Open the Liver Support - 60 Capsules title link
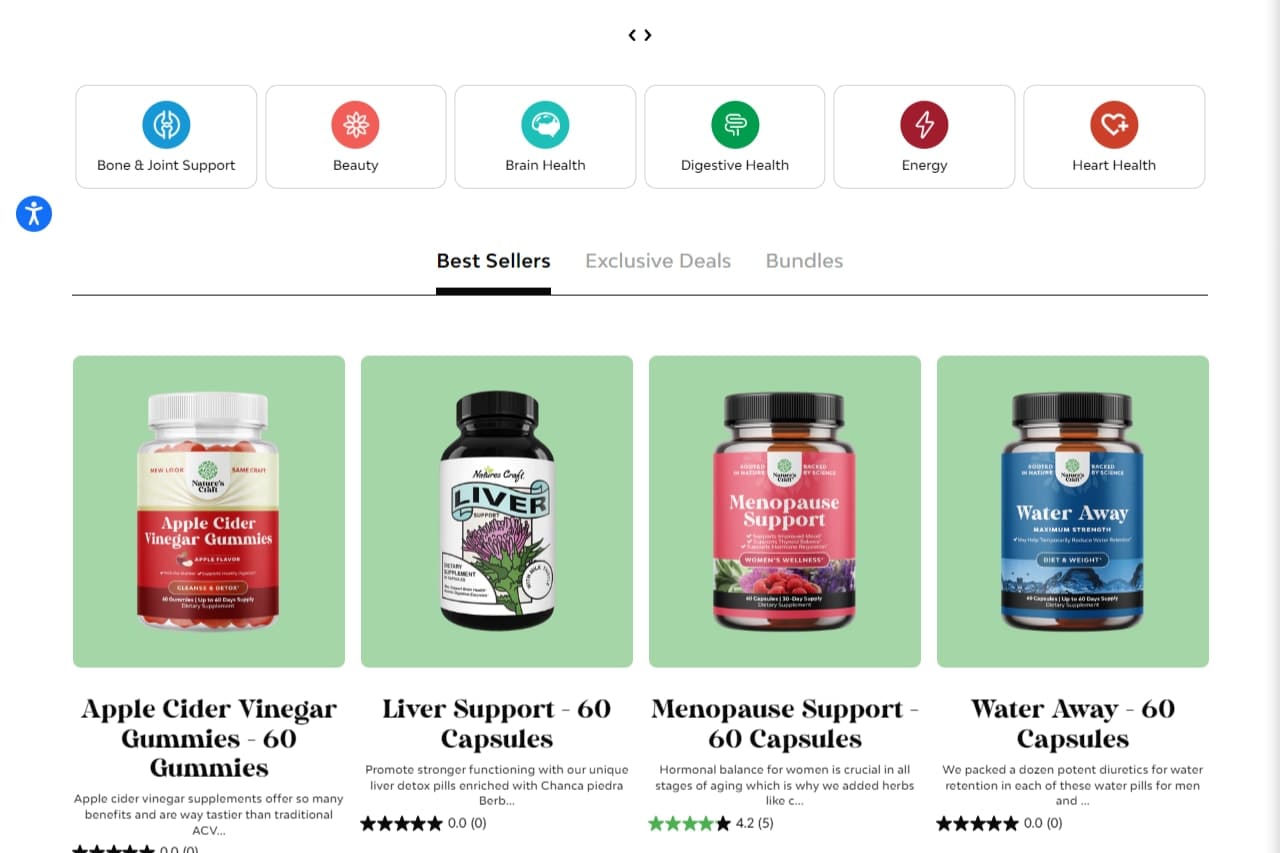This screenshot has width=1280, height=853. [x=497, y=724]
